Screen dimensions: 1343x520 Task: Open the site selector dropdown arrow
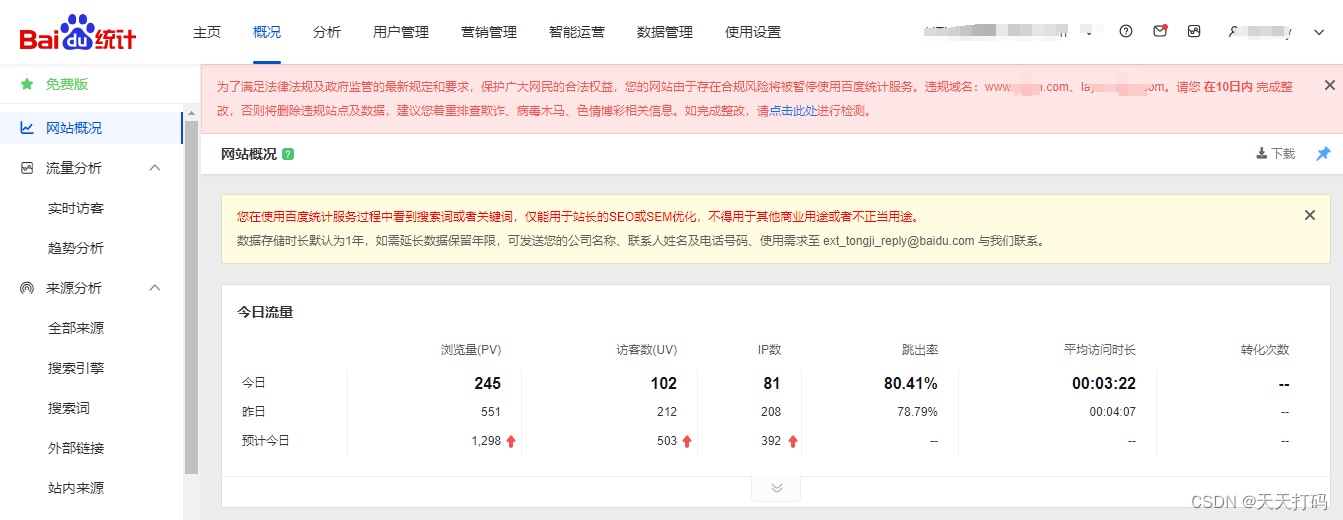coord(1089,33)
